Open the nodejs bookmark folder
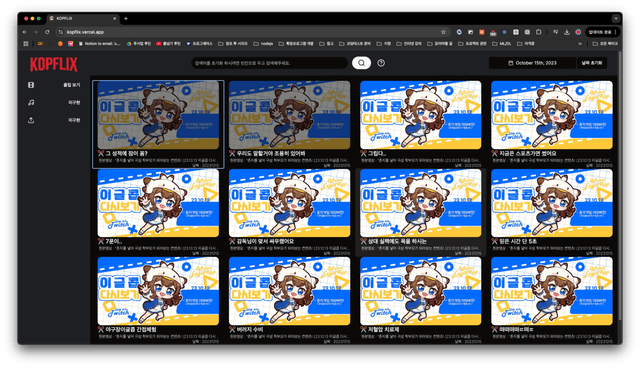This screenshot has width=640, height=368. click(263, 43)
